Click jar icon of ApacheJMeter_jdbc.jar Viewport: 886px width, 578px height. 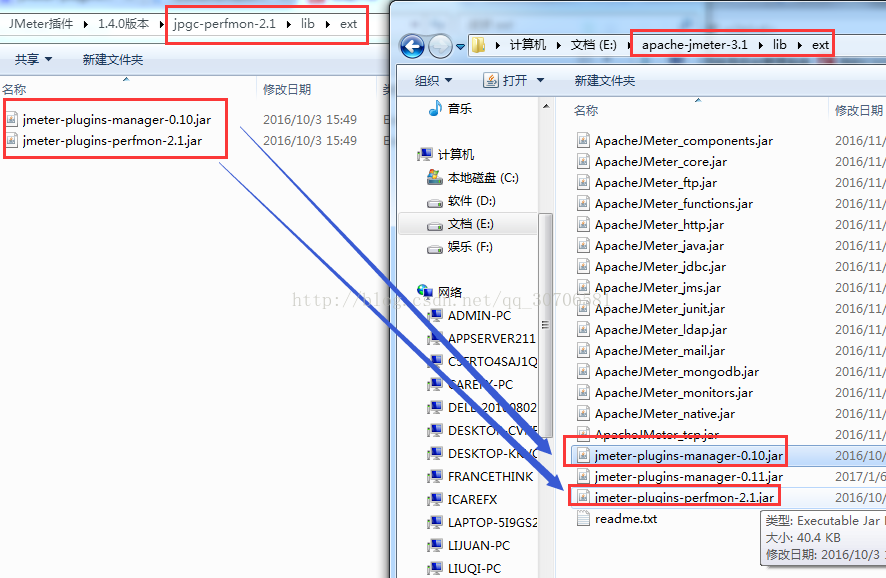point(583,266)
